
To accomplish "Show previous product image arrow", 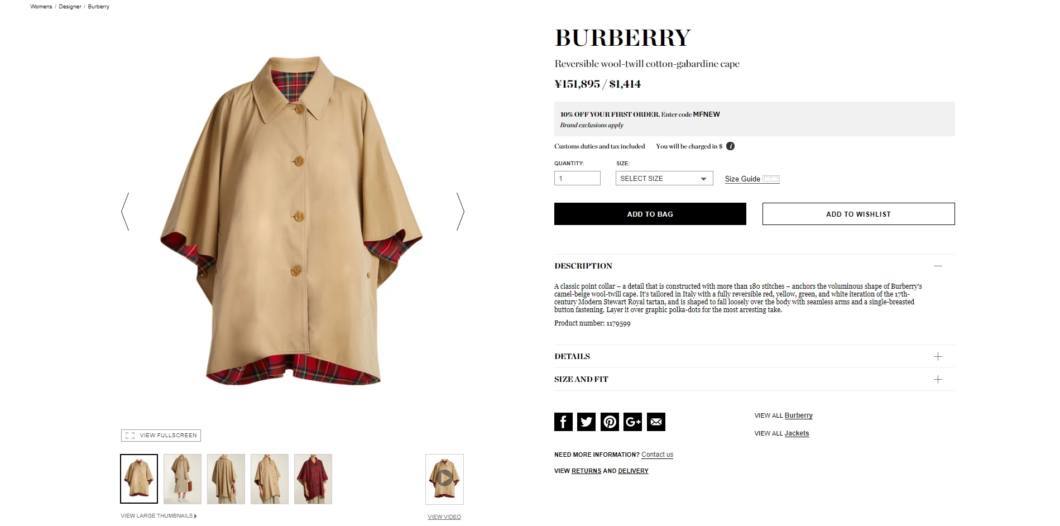I will tap(124, 212).
